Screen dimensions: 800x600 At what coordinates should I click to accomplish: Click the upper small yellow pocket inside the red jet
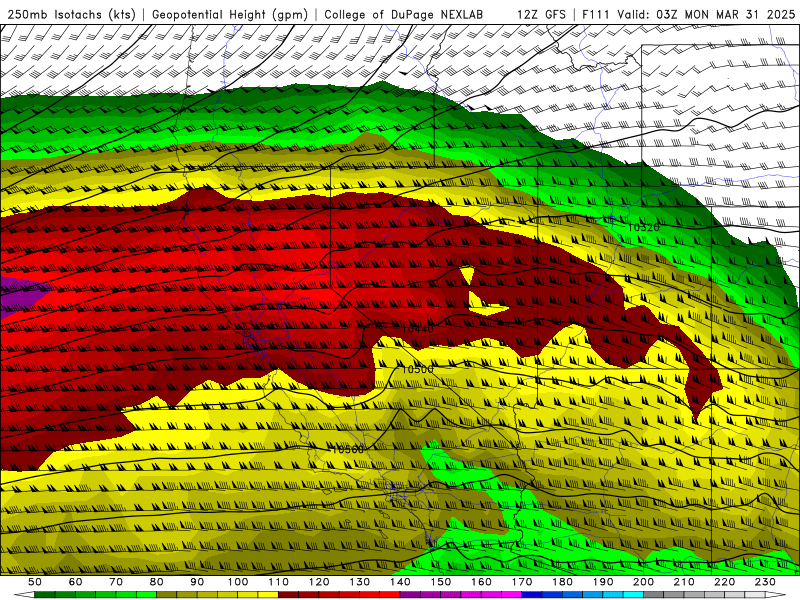(x=467, y=275)
